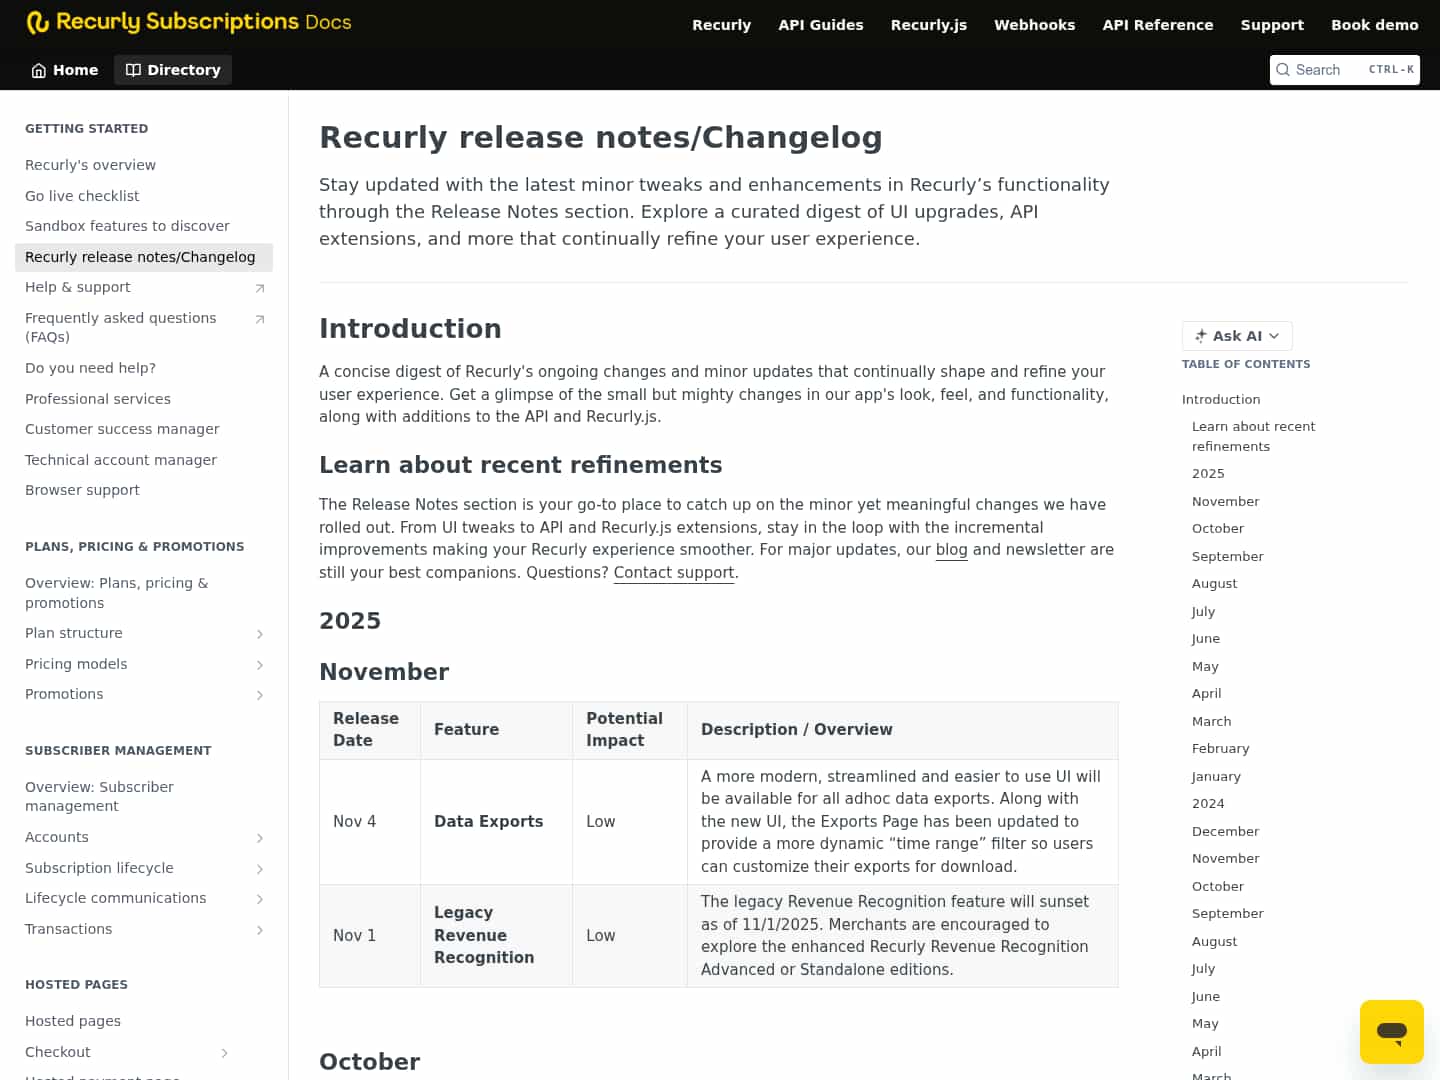The image size is (1440, 1080).
Task: Open the blog link in the paragraph
Action: click(x=951, y=549)
